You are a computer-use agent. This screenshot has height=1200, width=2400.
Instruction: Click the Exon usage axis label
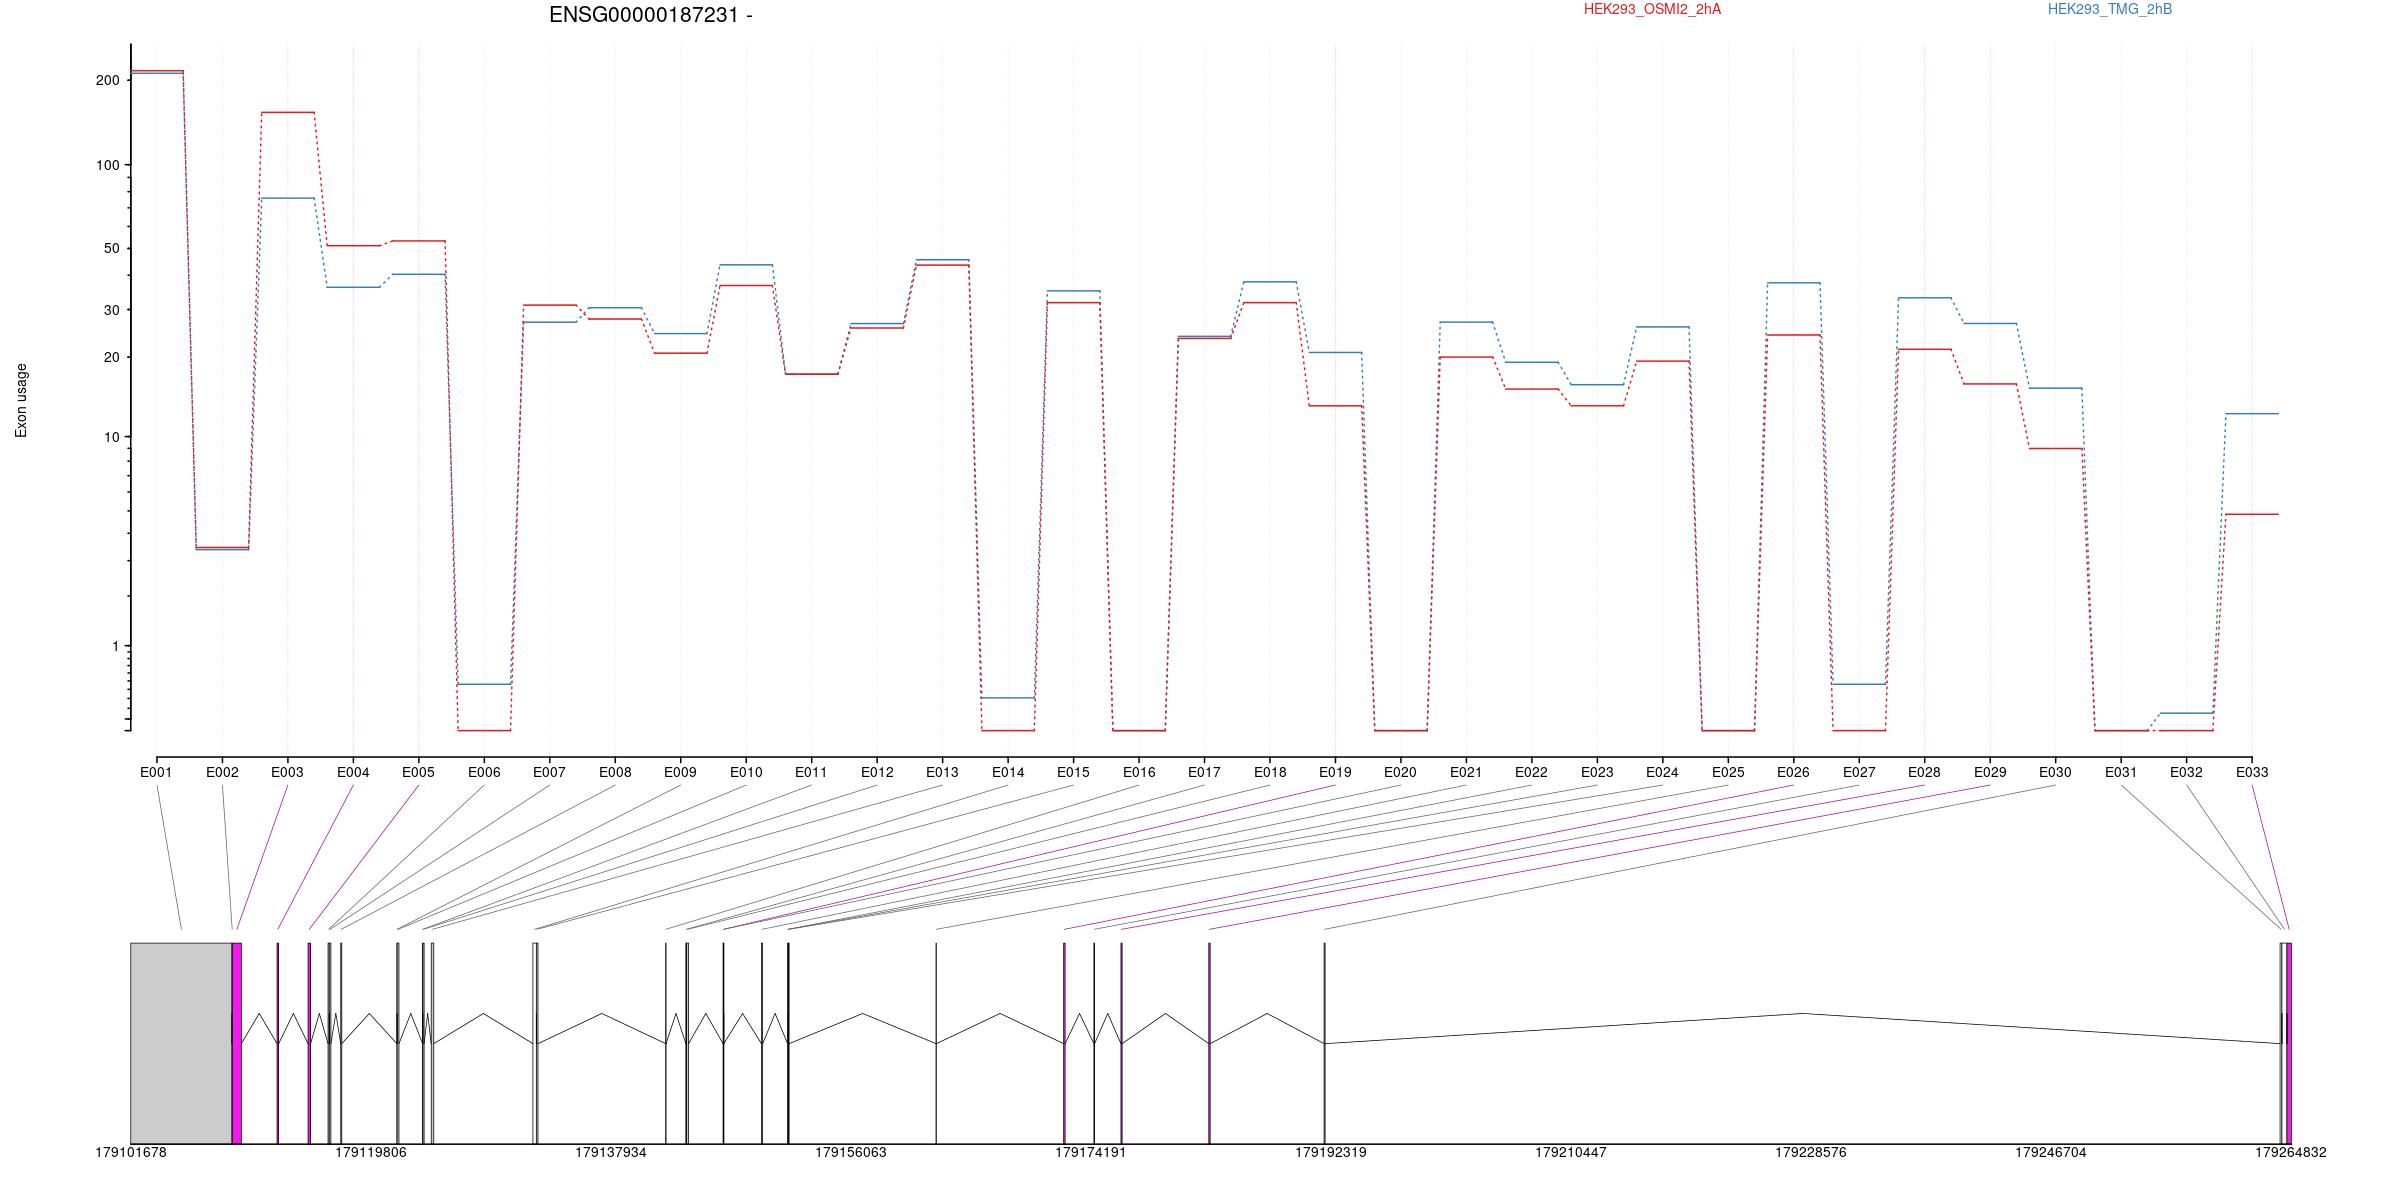pyautogui.click(x=21, y=401)
